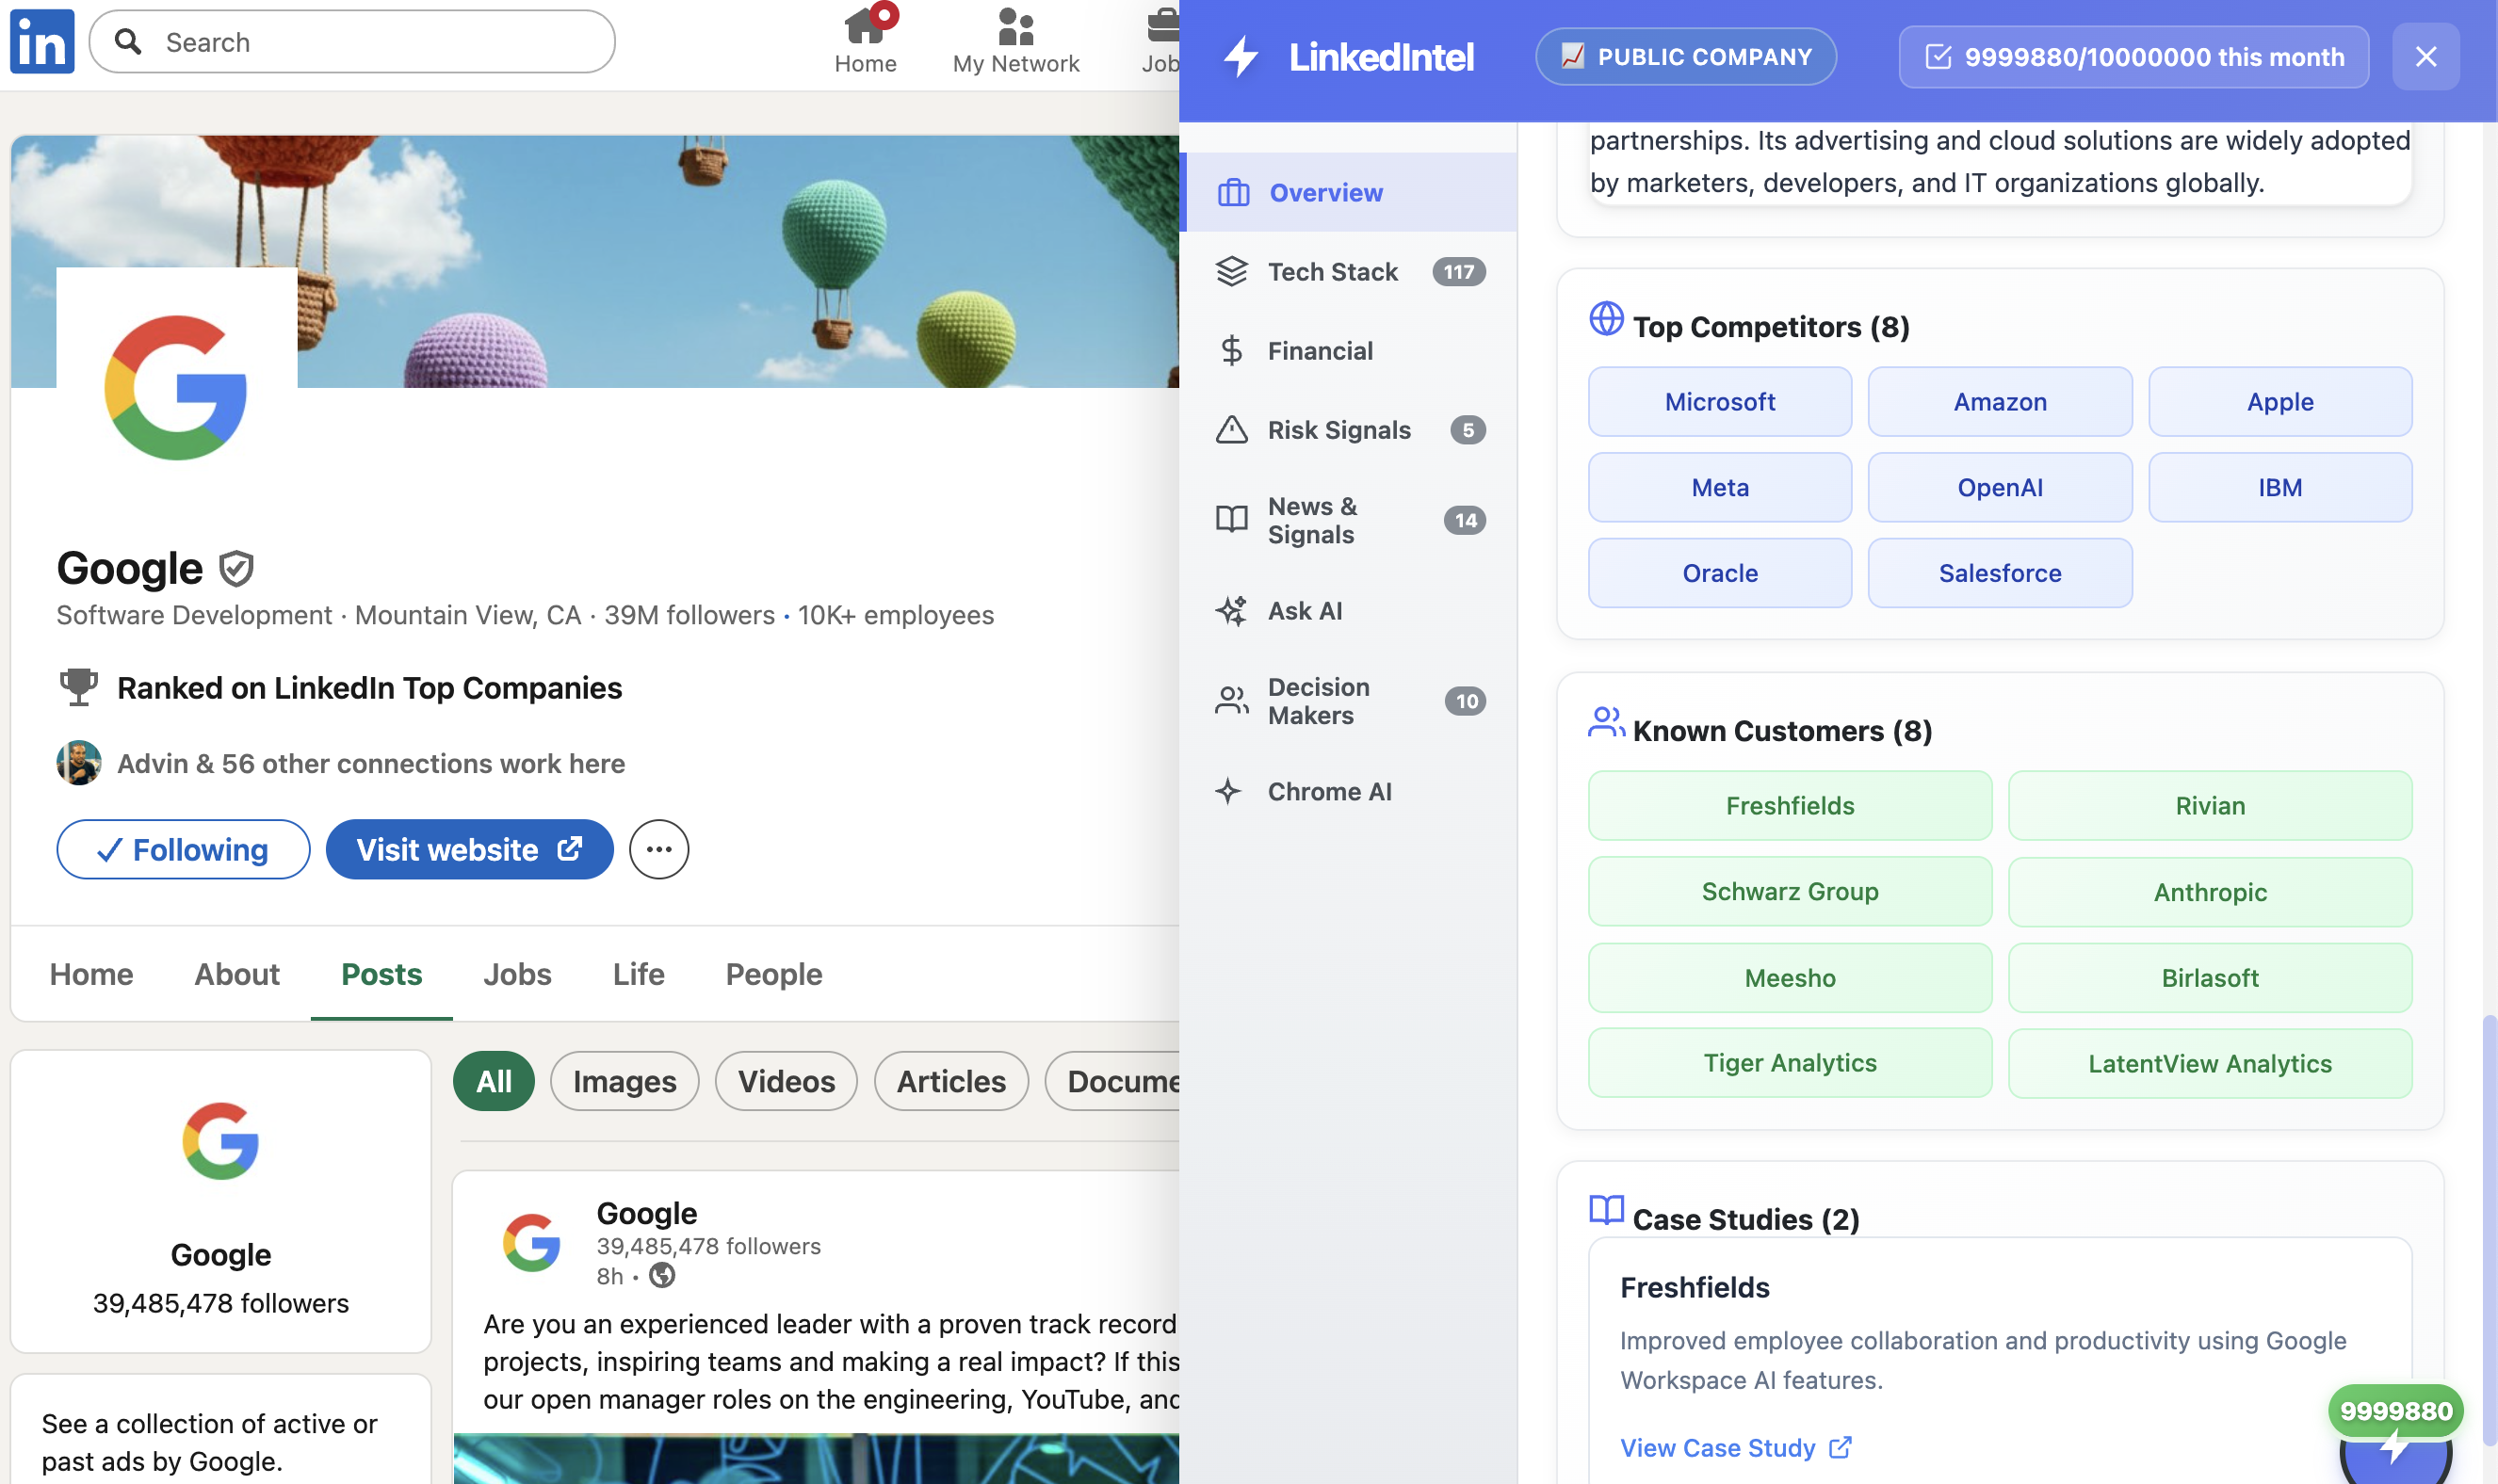Image resolution: width=2498 pixels, height=1484 pixels.
Task: Open the three-dot more options menu
Action: coord(658,849)
